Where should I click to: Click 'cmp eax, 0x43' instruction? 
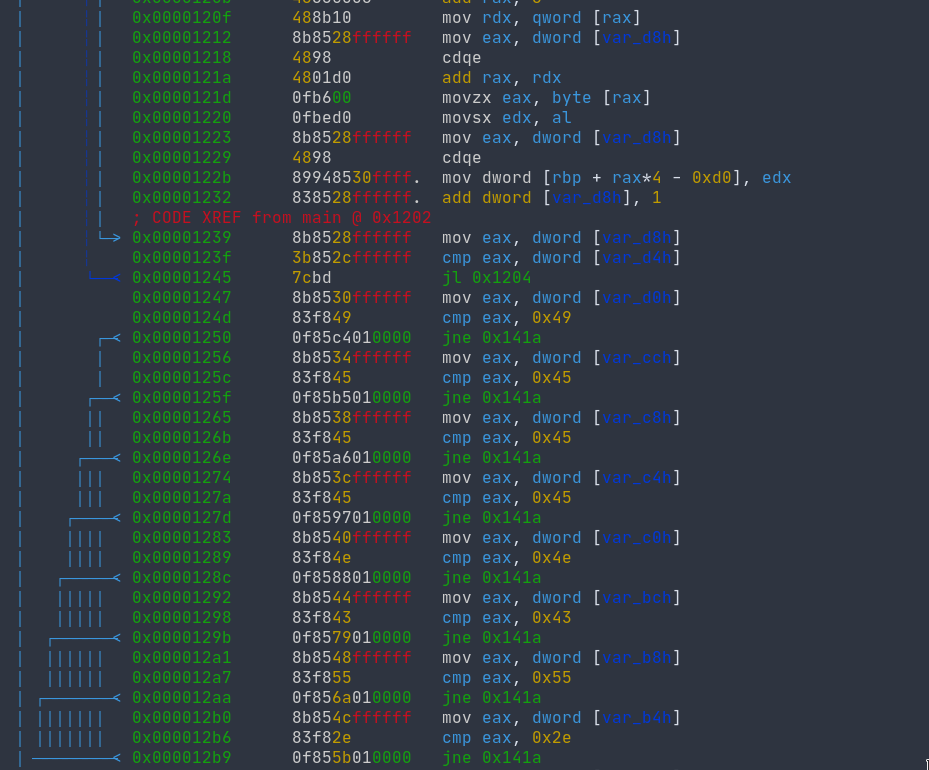[507, 618]
